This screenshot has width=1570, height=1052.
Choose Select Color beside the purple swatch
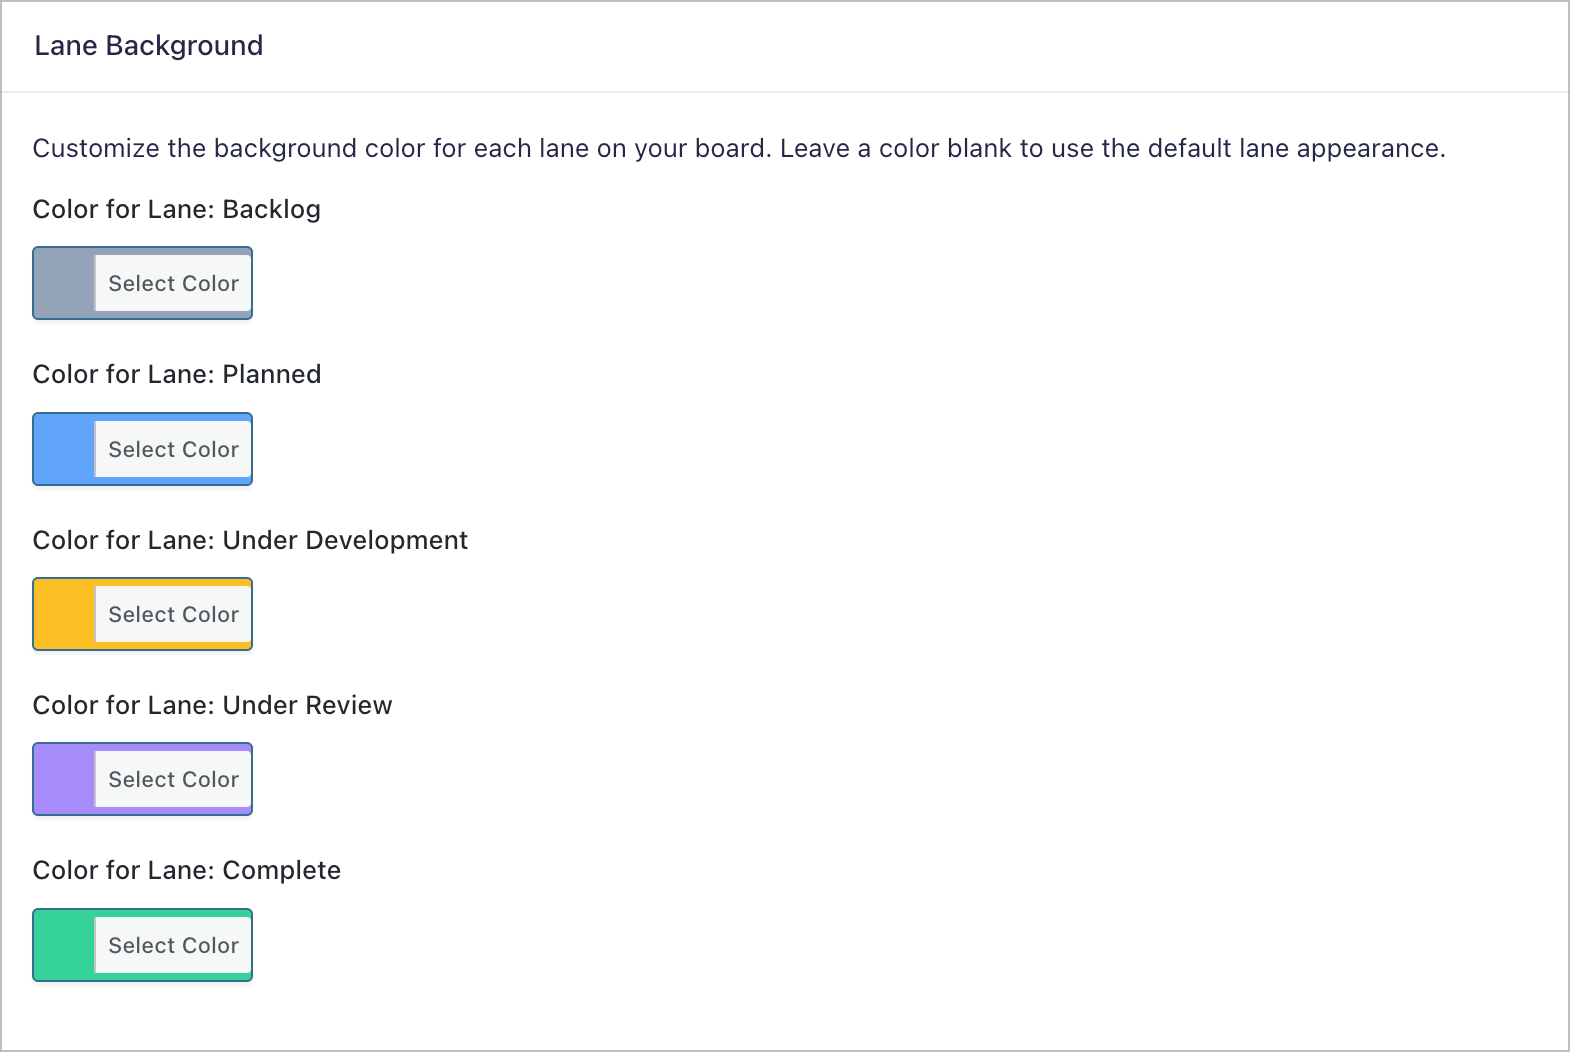(173, 779)
